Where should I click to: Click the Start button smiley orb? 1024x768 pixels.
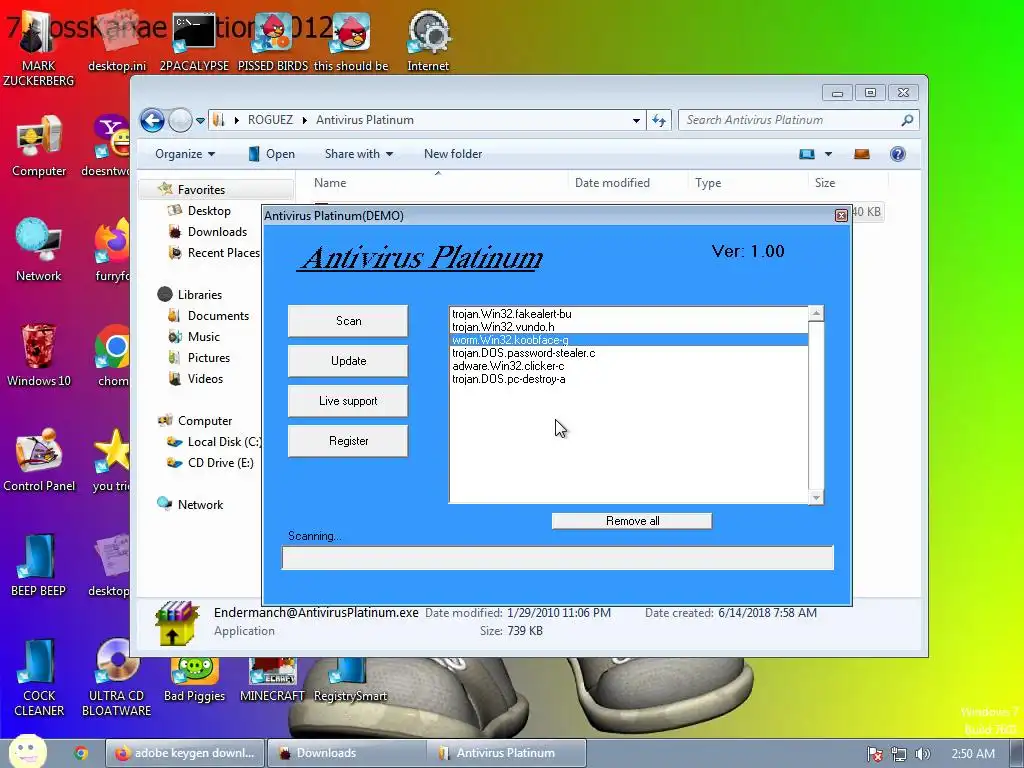tap(27, 751)
